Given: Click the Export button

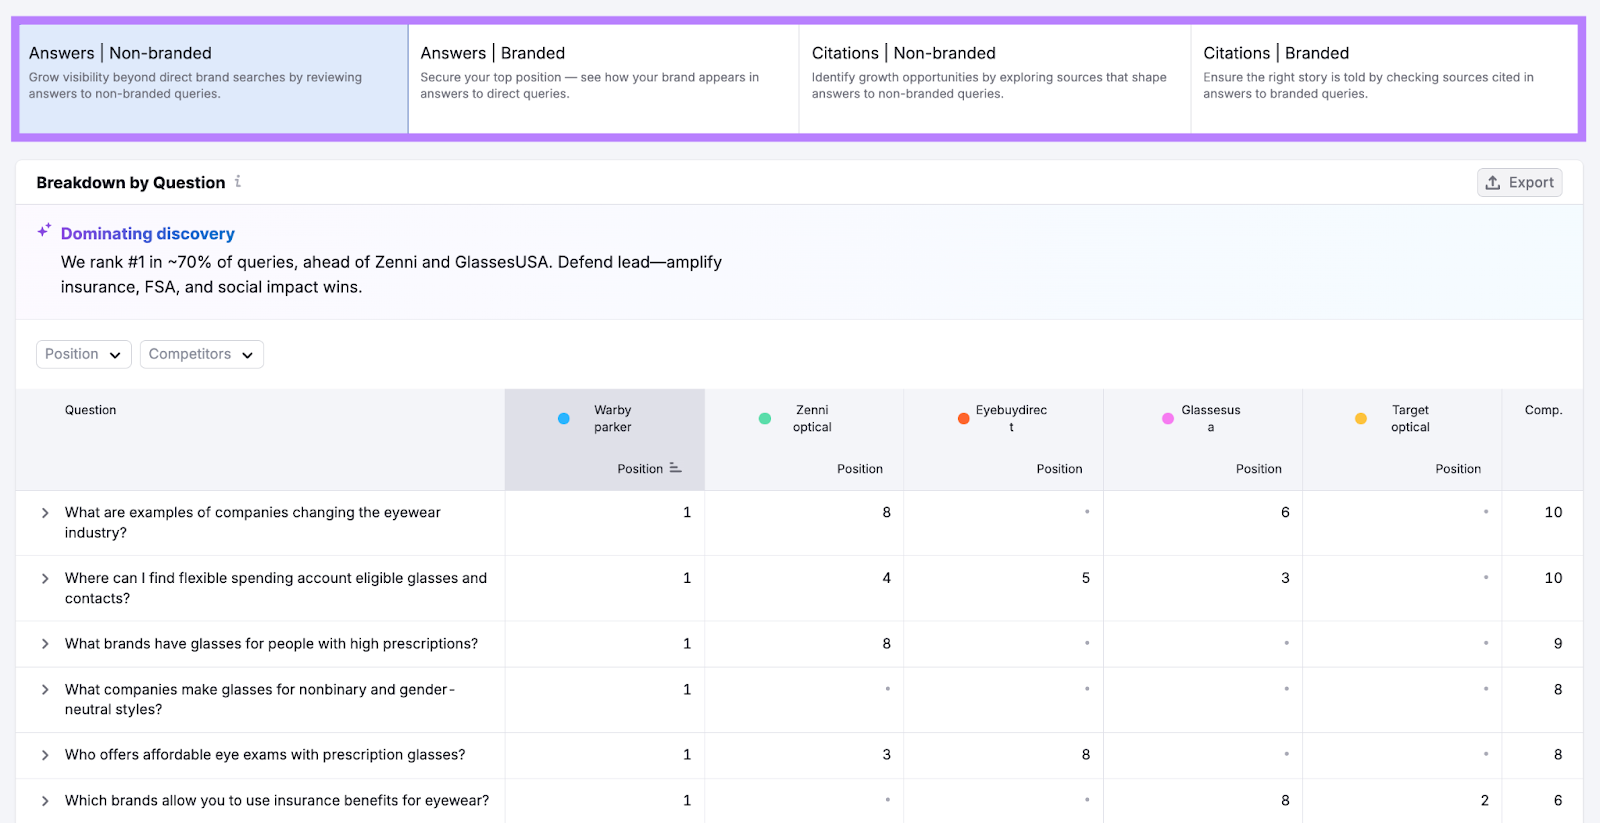Looking at the screenshot, I should (1519, 182).
